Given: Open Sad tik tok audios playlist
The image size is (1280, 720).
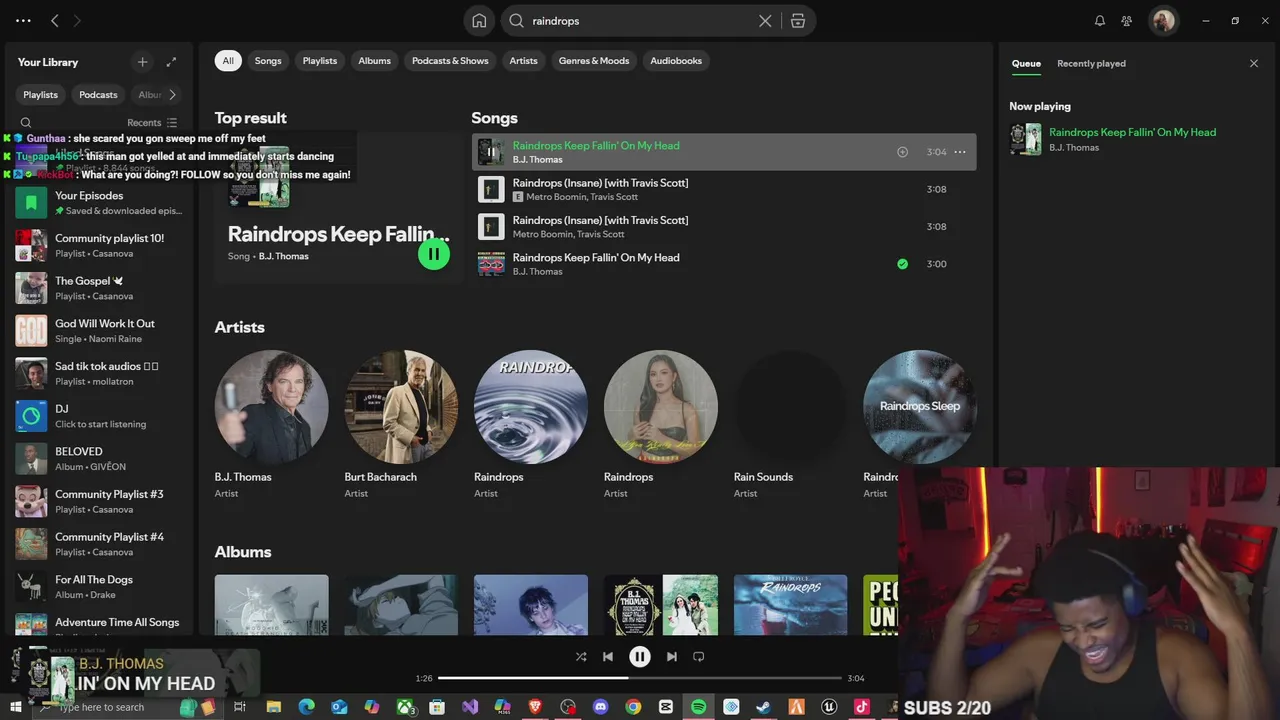Looking at the screenshot, I should [x=100, y=374].
